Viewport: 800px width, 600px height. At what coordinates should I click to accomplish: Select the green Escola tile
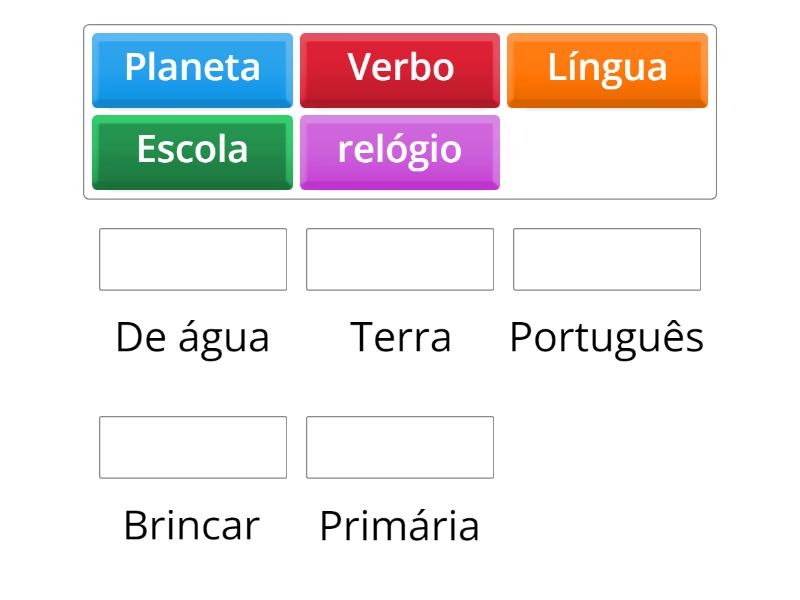[192, 151]
